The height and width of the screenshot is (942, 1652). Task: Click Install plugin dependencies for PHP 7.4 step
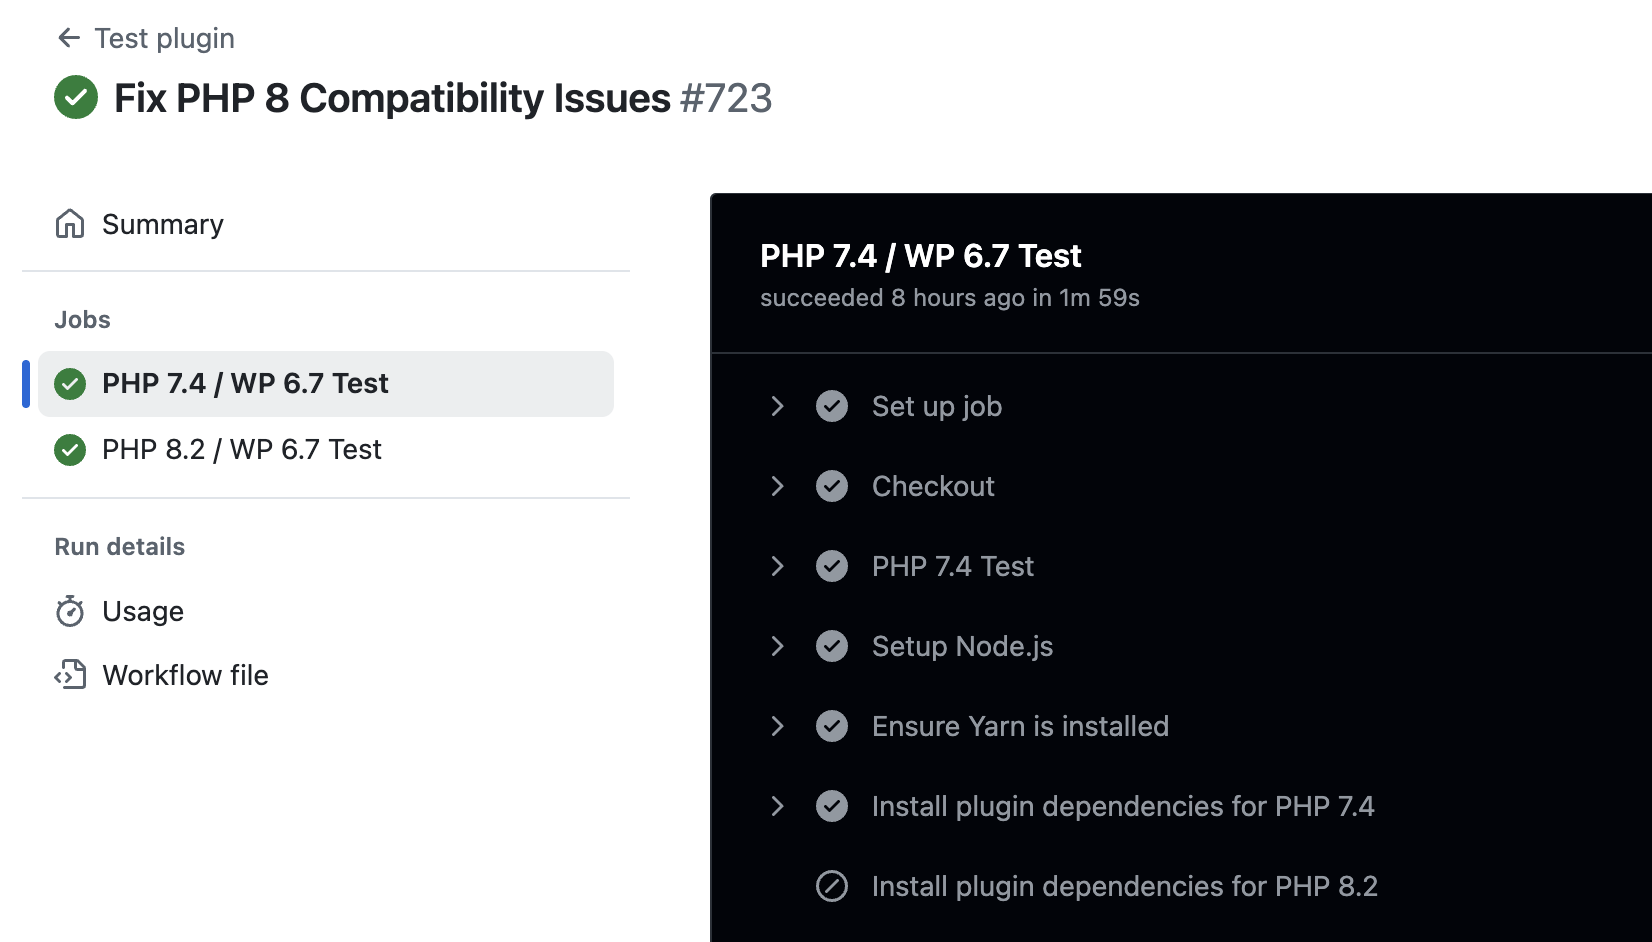click(1122, 806)
